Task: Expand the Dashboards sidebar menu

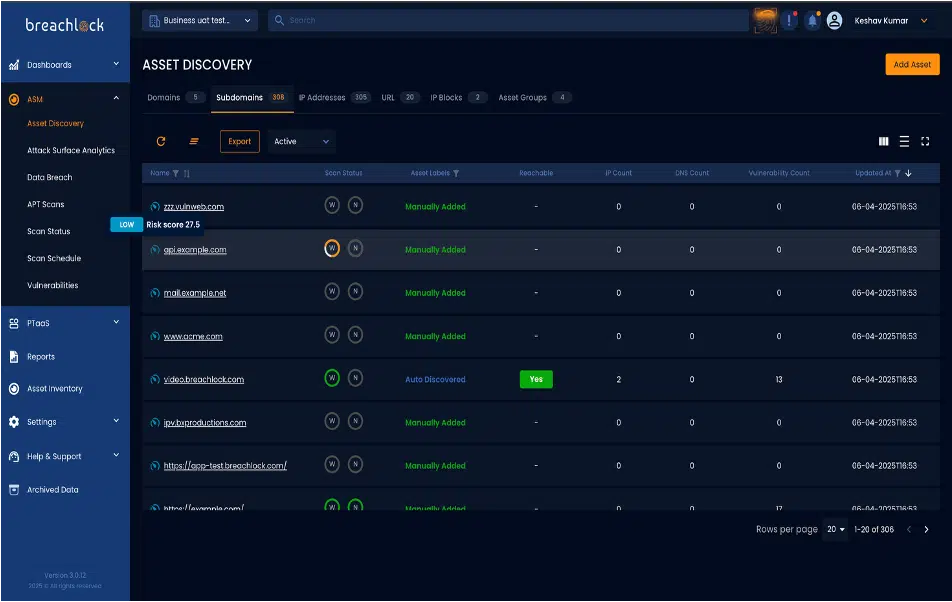Action: tap(116, 64)
